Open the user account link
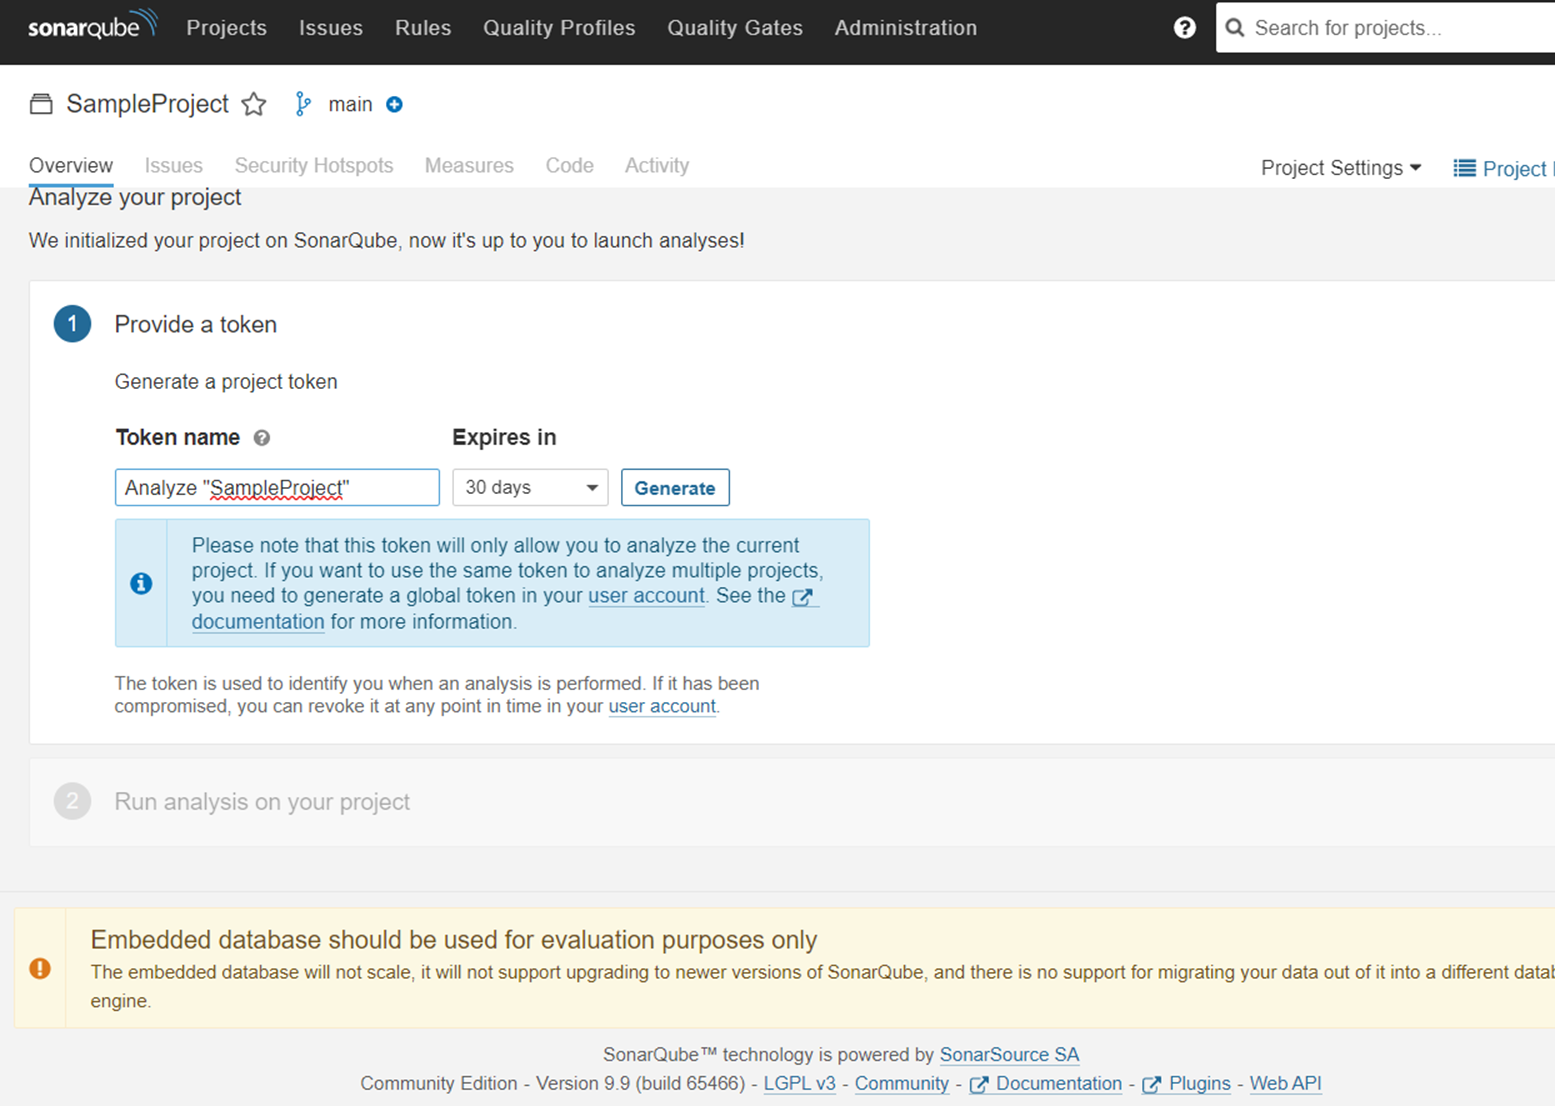The image size is (1555, 1106). [x=646, y=596]
